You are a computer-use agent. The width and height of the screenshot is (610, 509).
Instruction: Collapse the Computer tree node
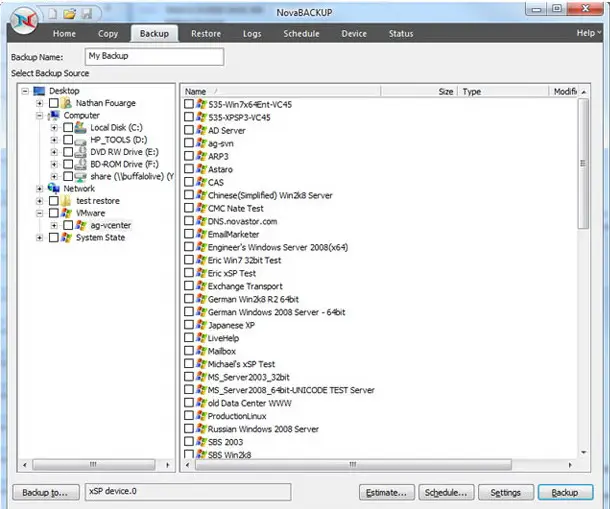point(39,116)
